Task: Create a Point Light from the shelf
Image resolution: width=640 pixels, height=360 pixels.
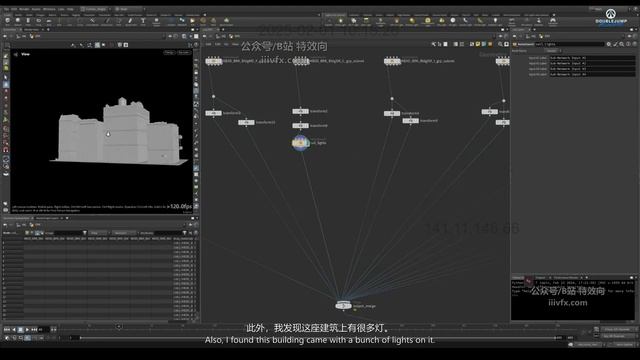Action: [x=341, y=21]
